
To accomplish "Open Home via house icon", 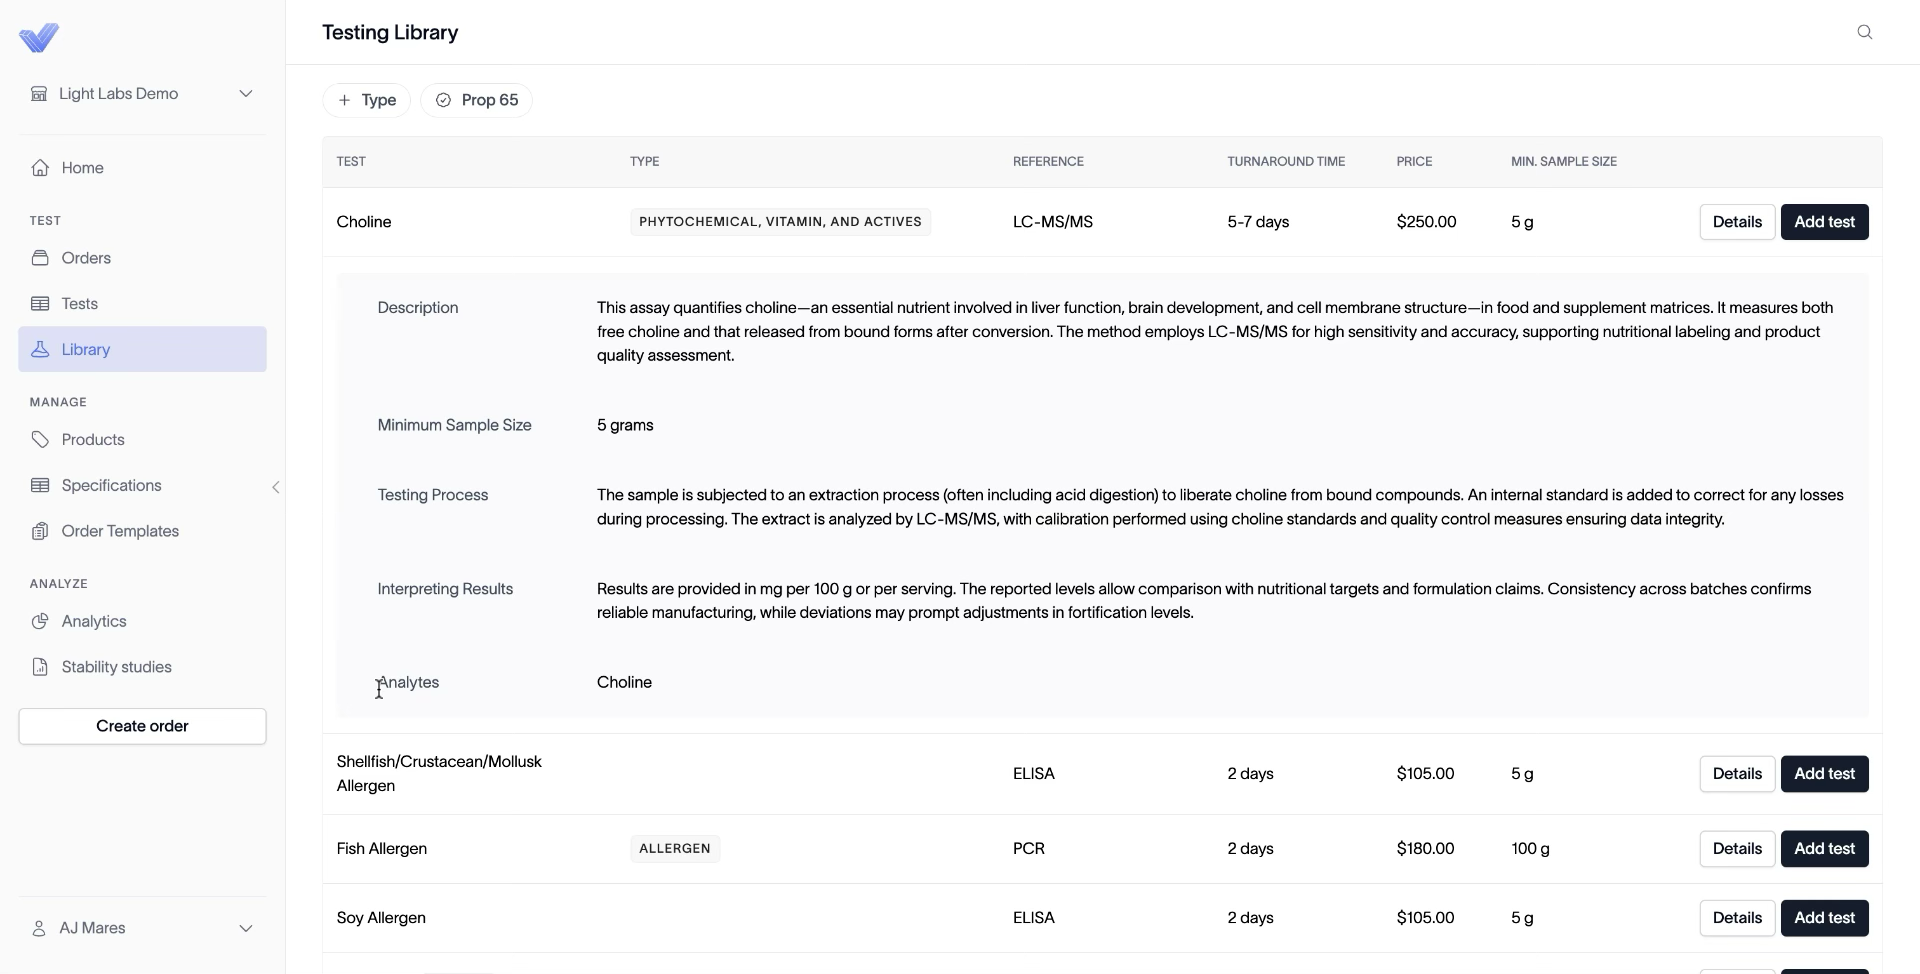I will pos(40,168).
